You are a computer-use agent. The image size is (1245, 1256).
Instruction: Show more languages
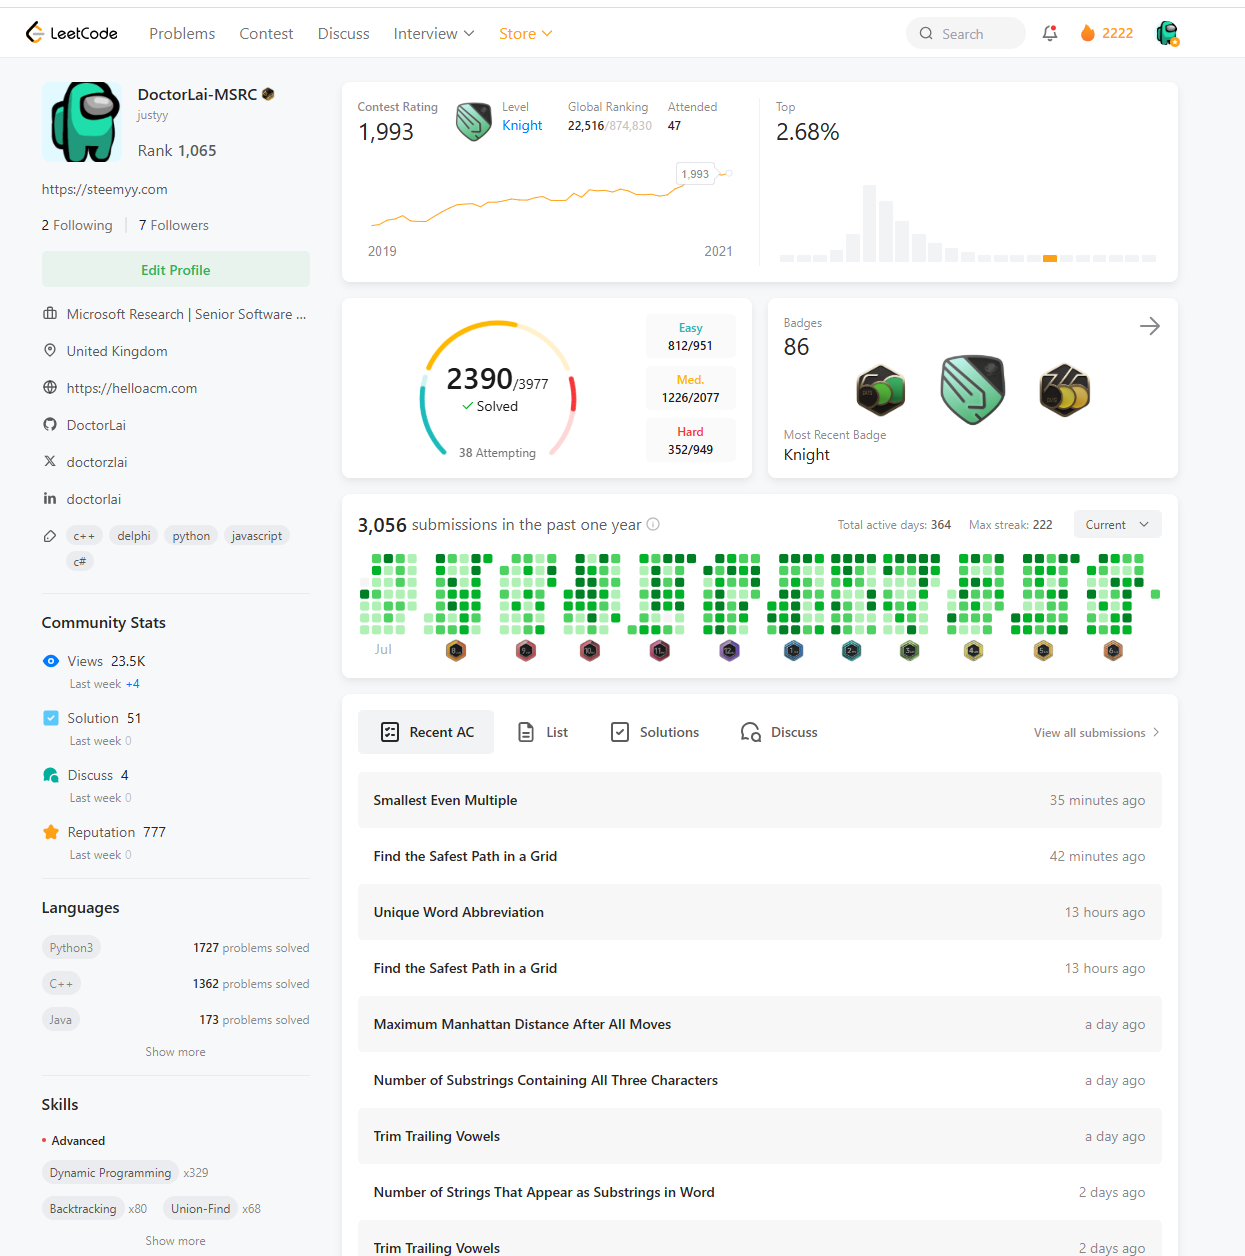tap(176, 1051)
